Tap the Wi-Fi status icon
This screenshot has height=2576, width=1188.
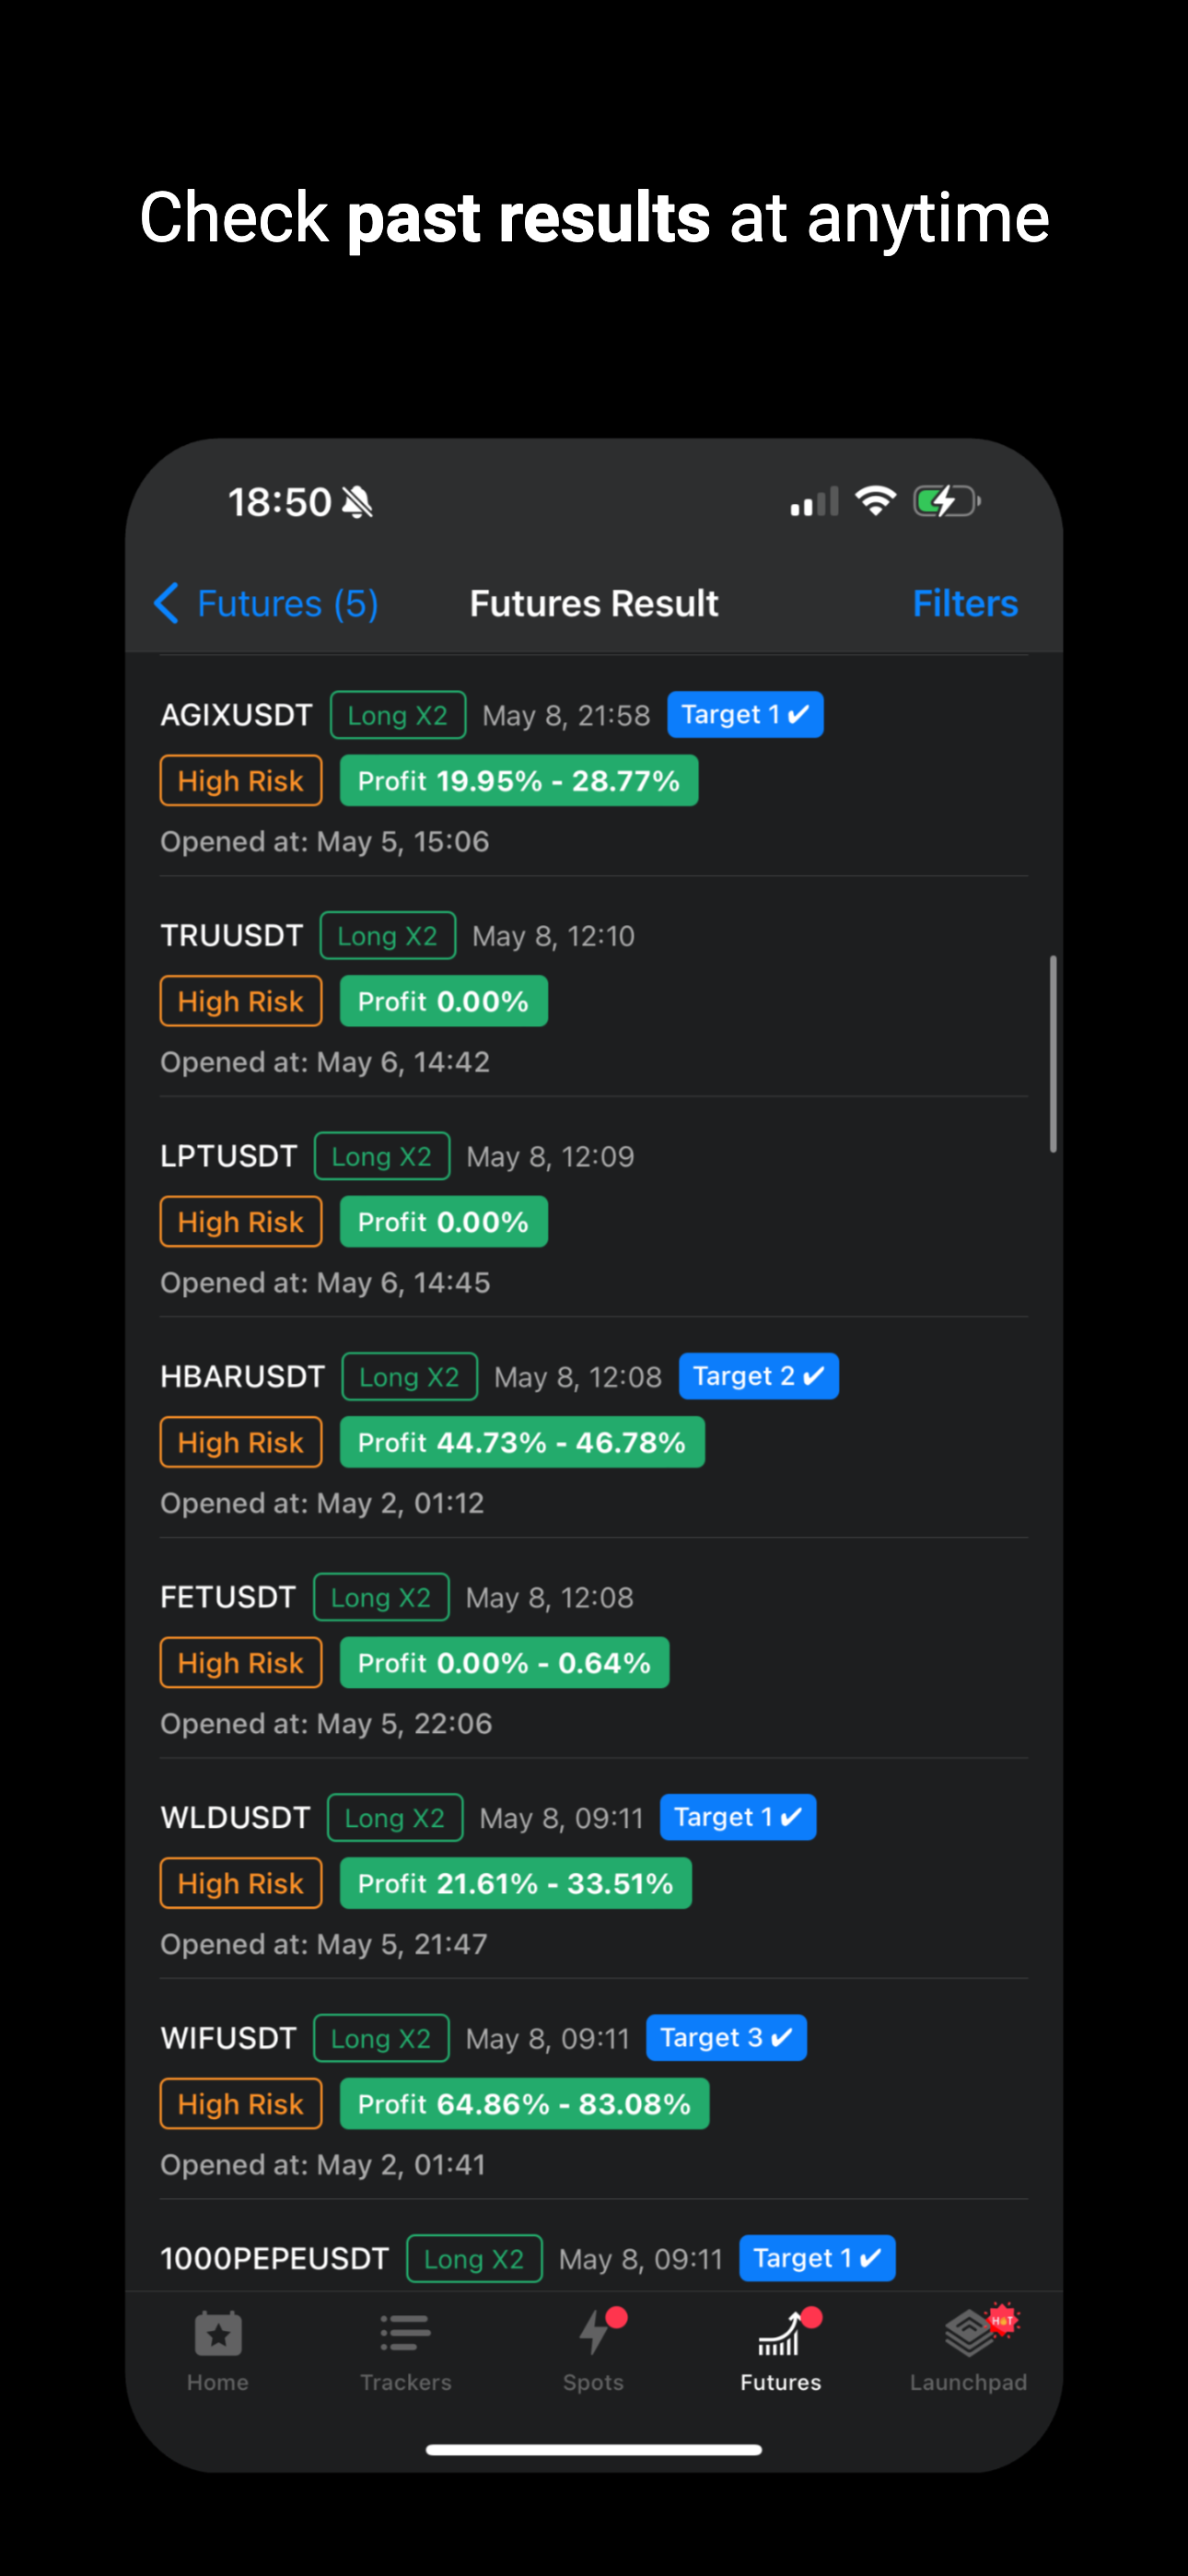coord(875,501)
